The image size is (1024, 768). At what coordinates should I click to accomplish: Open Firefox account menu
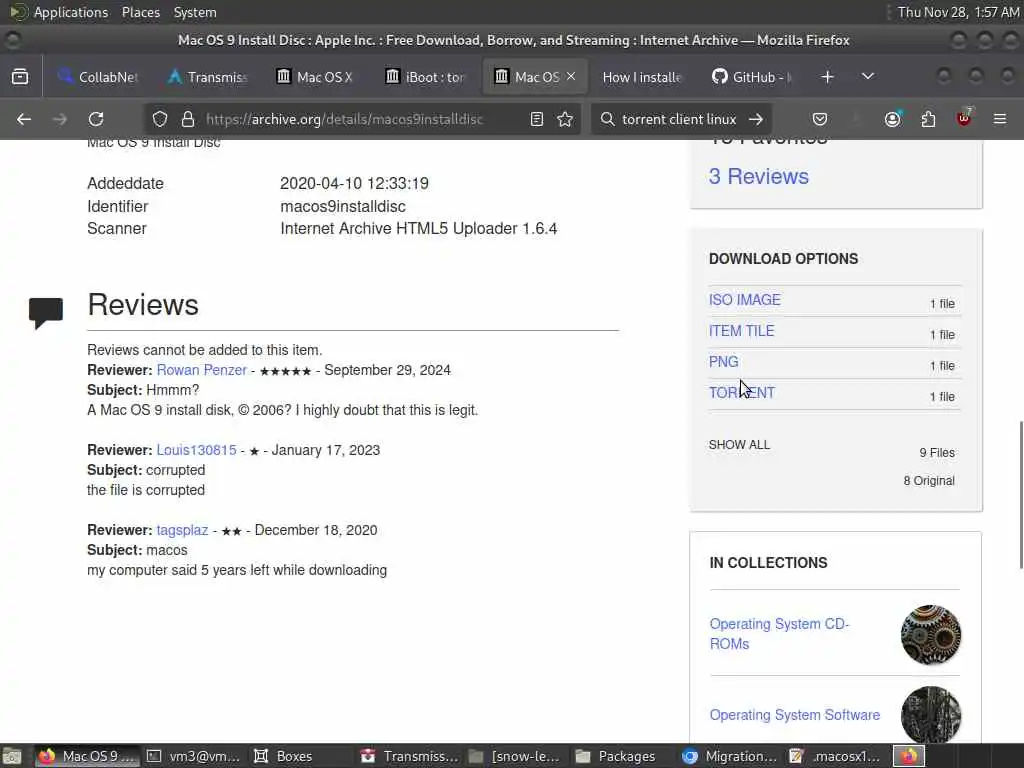pos(892,119)
